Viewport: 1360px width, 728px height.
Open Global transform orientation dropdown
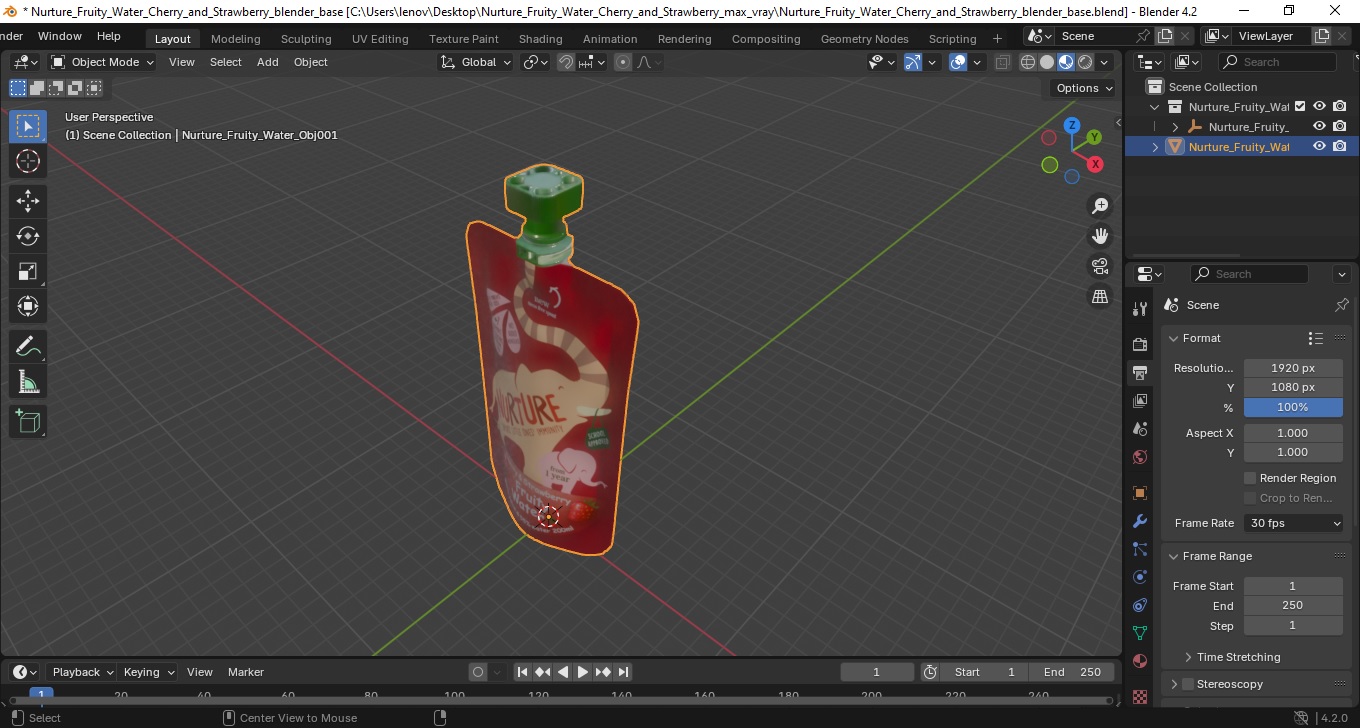click(476, 62)
